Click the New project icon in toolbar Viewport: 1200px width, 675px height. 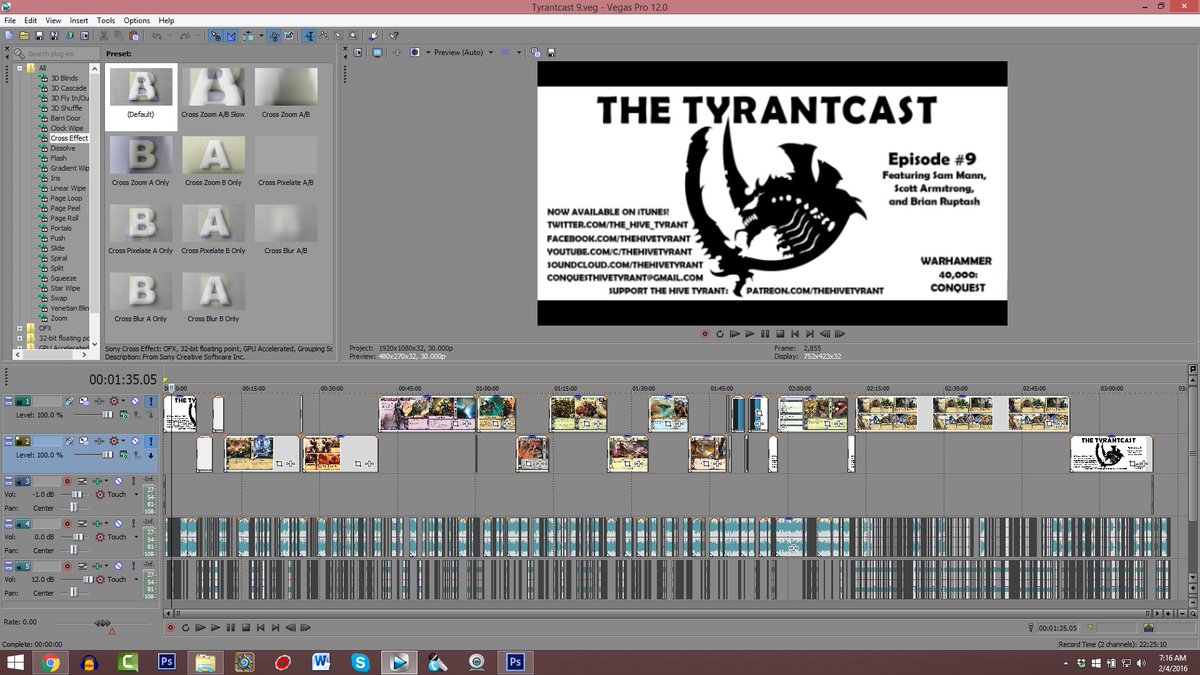(x=8, y=35)
